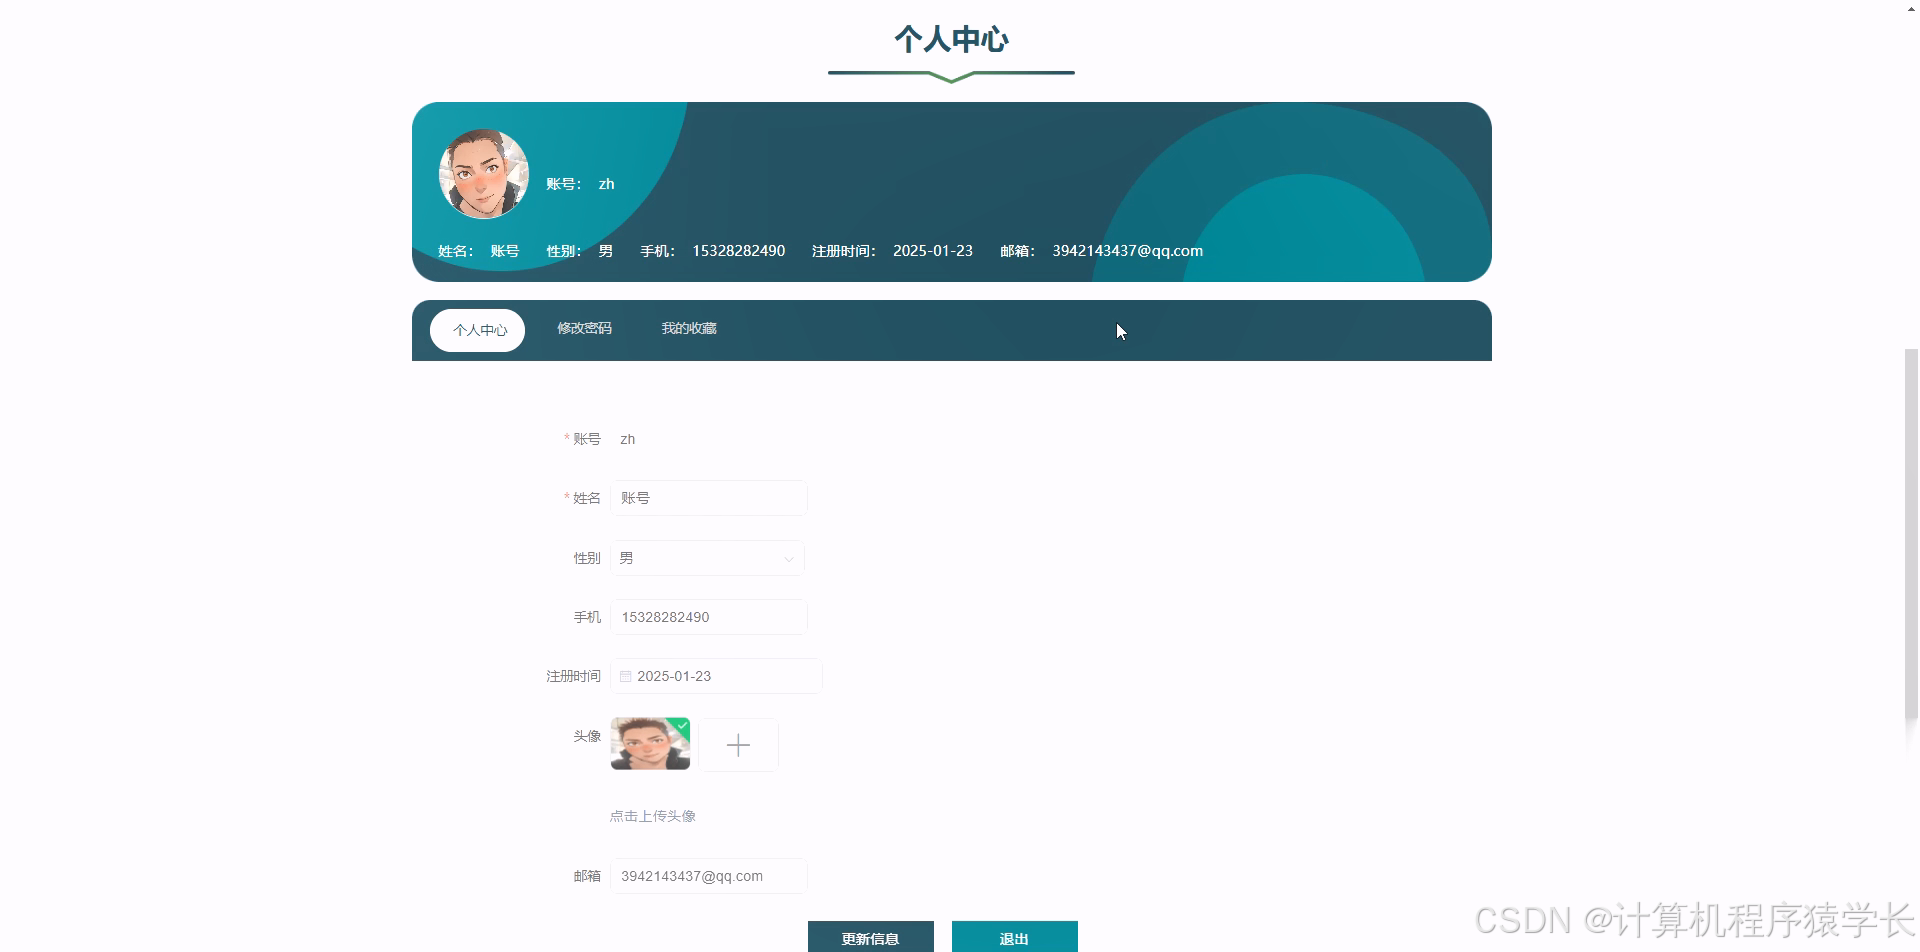Open the calendar icon in 注册时间 field
1920x952 pixels.
pos(625,676)
